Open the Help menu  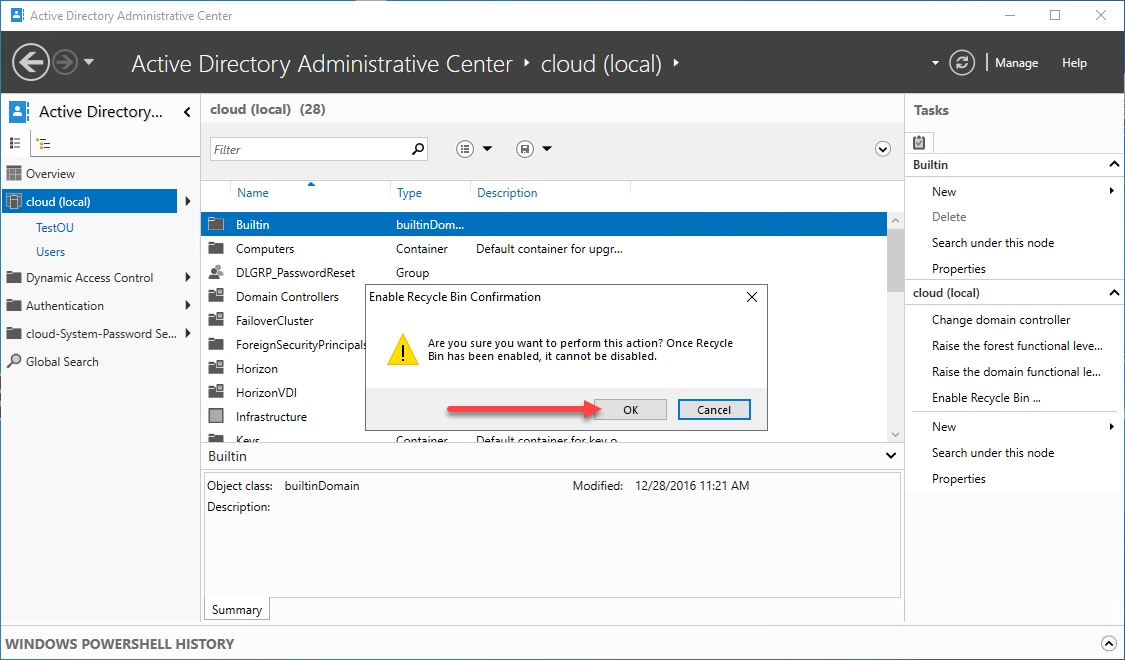1074,63
